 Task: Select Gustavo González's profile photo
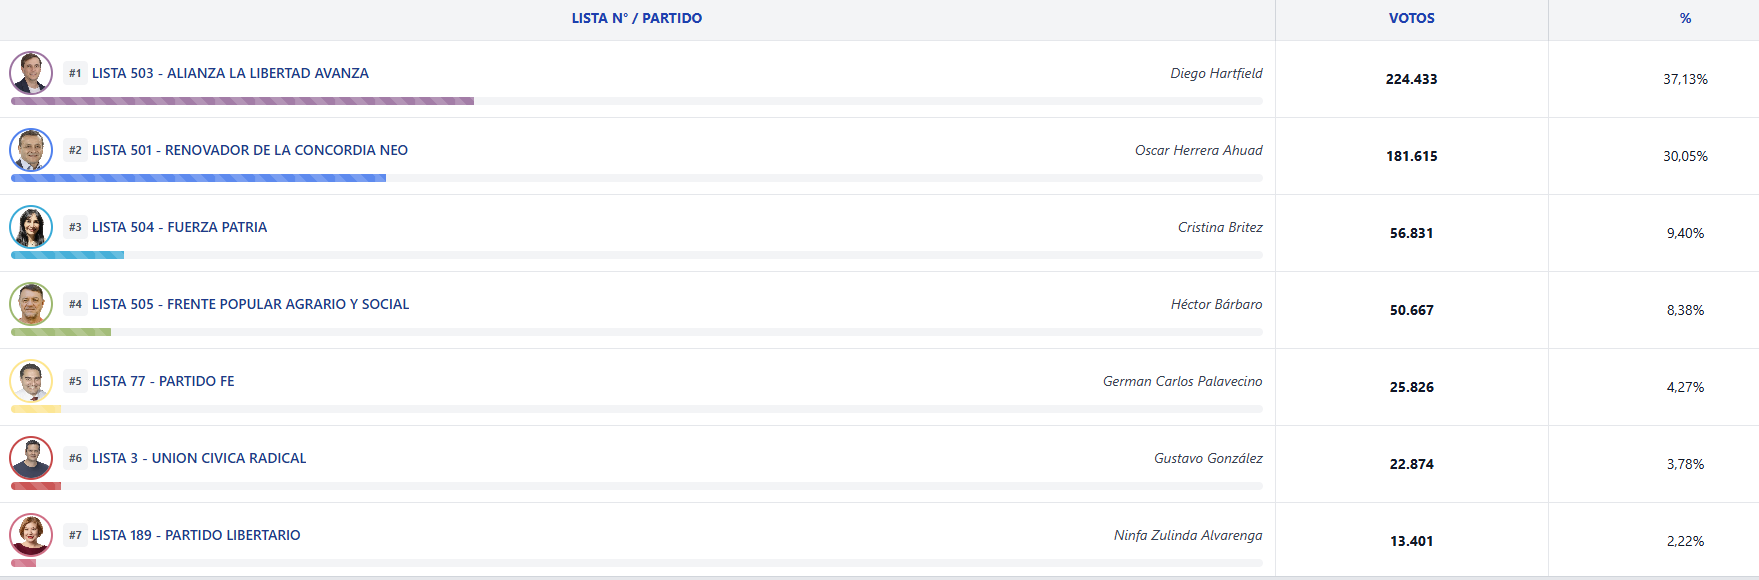(x=31, y=458)
